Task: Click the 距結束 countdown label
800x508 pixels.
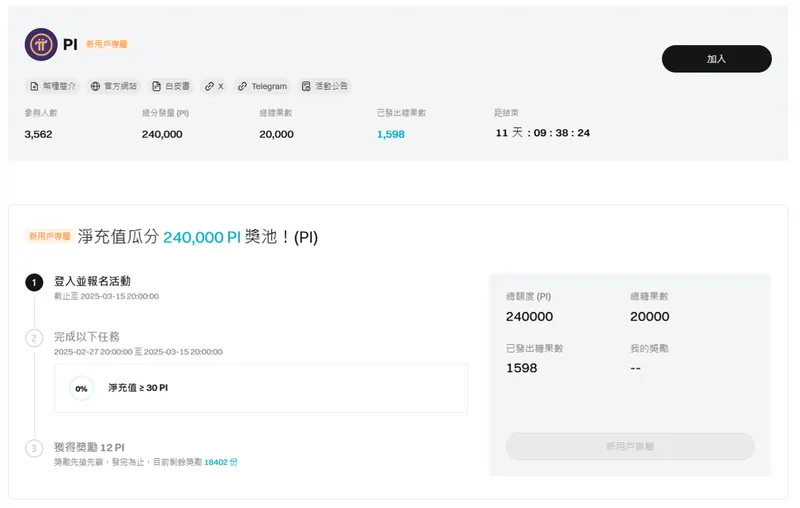Action: [506, 113]
